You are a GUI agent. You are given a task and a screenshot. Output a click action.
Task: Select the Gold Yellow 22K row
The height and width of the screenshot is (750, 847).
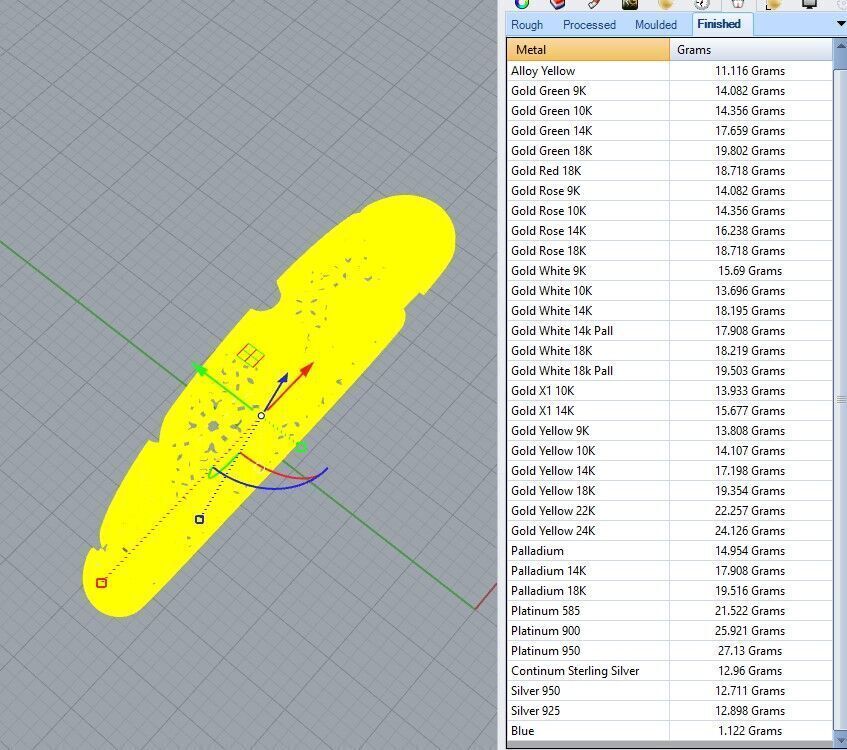point(670,511)
